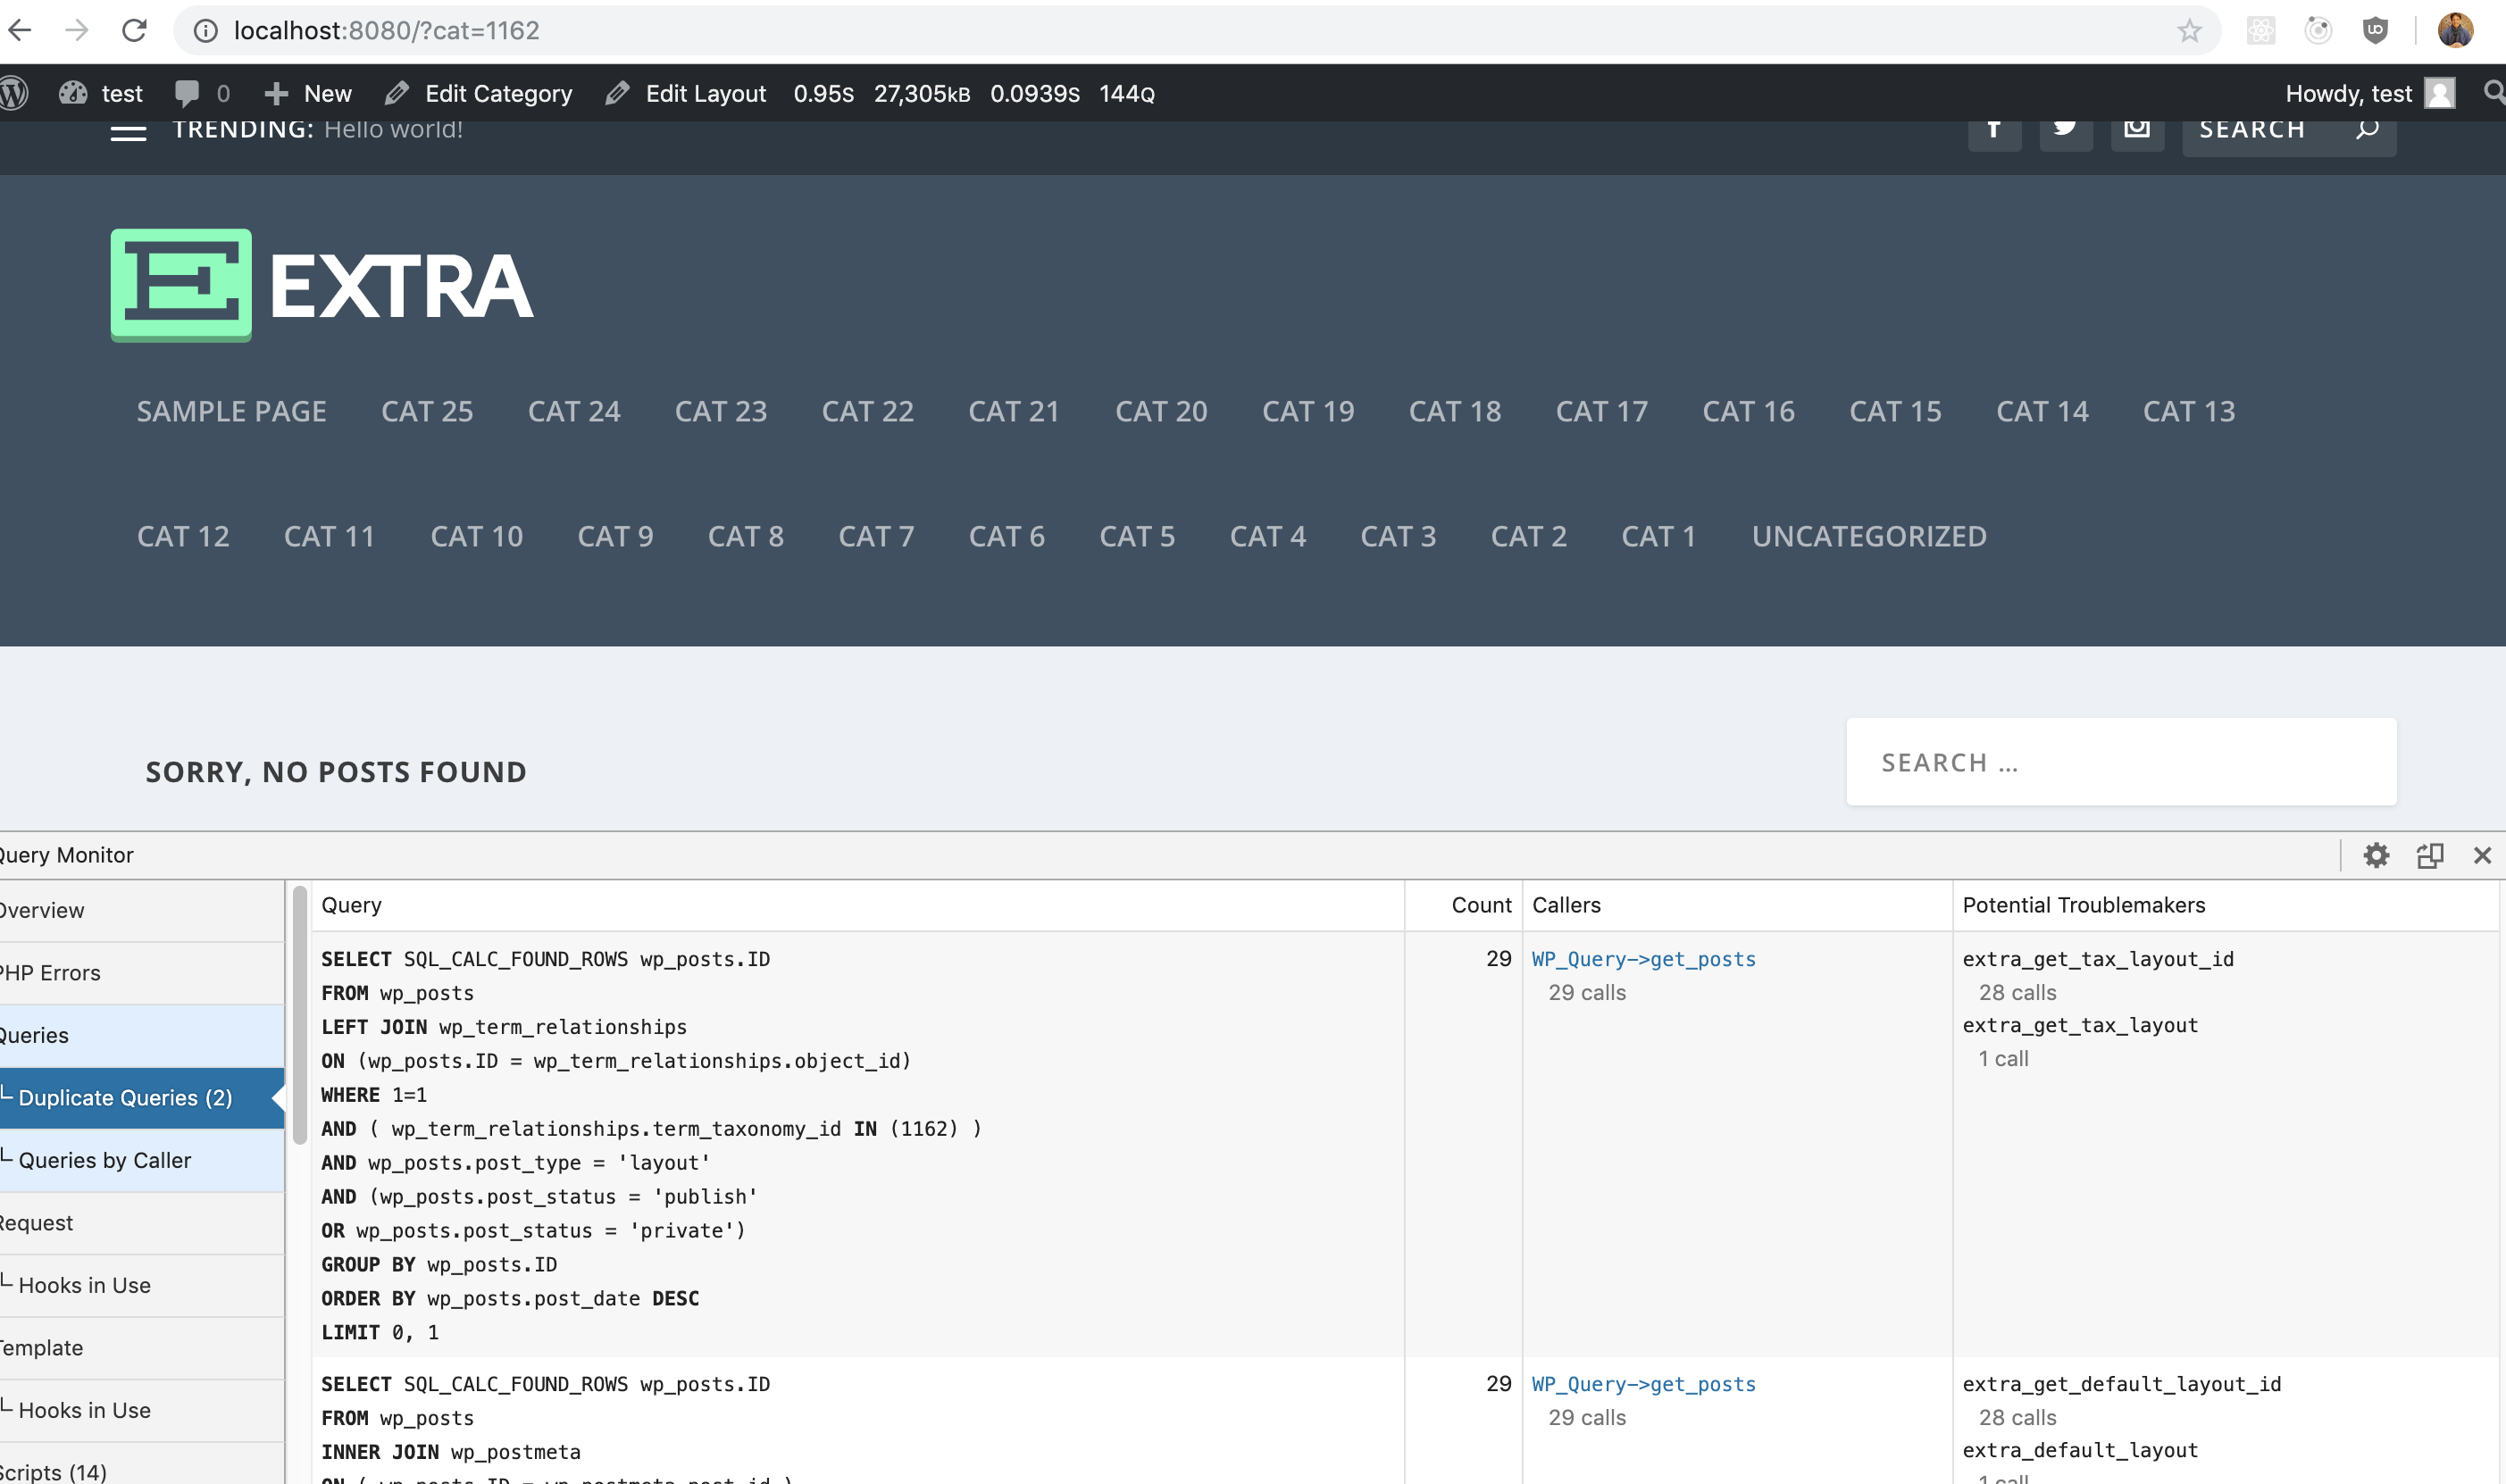Click first WP_Query->get_posts caller link
2506x1484 pixels.
(1643, 959)
